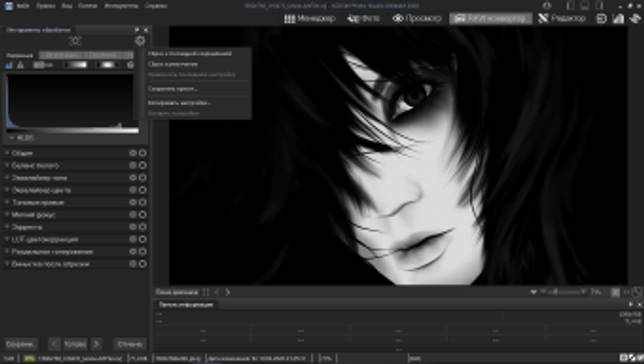Toggle the Баланс белого group with its left circle
The width and height of the screenshot is (644, 364).
(x=133, y=165)
